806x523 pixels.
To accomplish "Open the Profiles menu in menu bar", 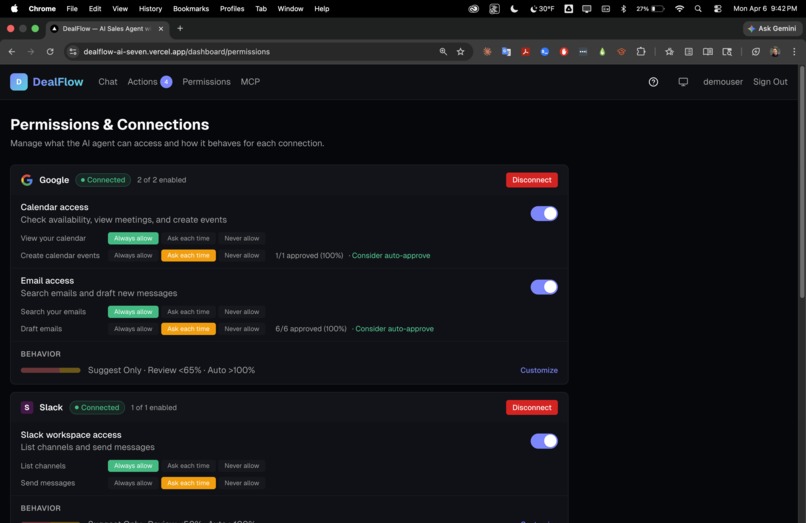I will [232, 9].
